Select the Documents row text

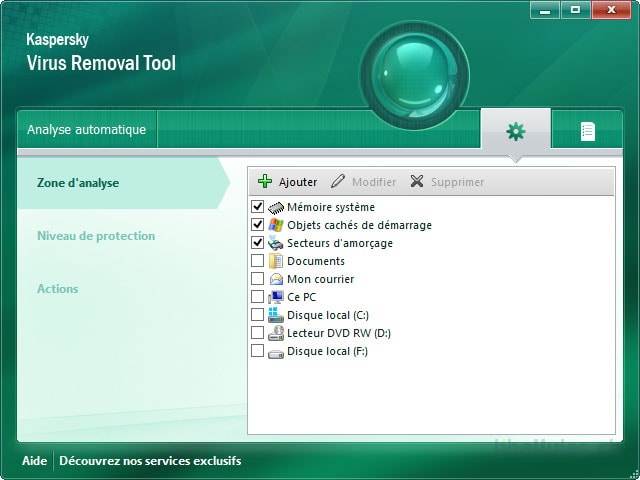click(x=316, y=261)
